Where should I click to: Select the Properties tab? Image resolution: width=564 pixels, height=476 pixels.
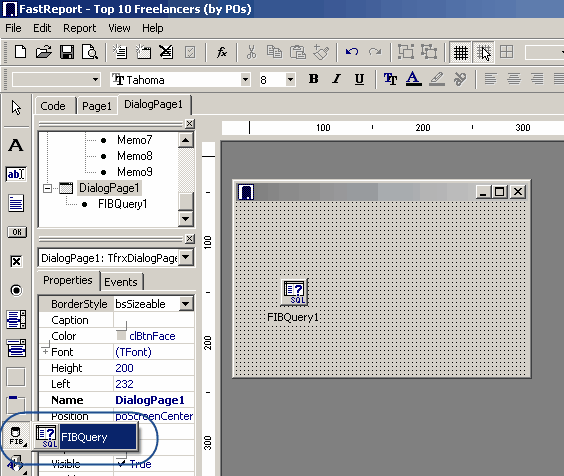pos(68,280)
